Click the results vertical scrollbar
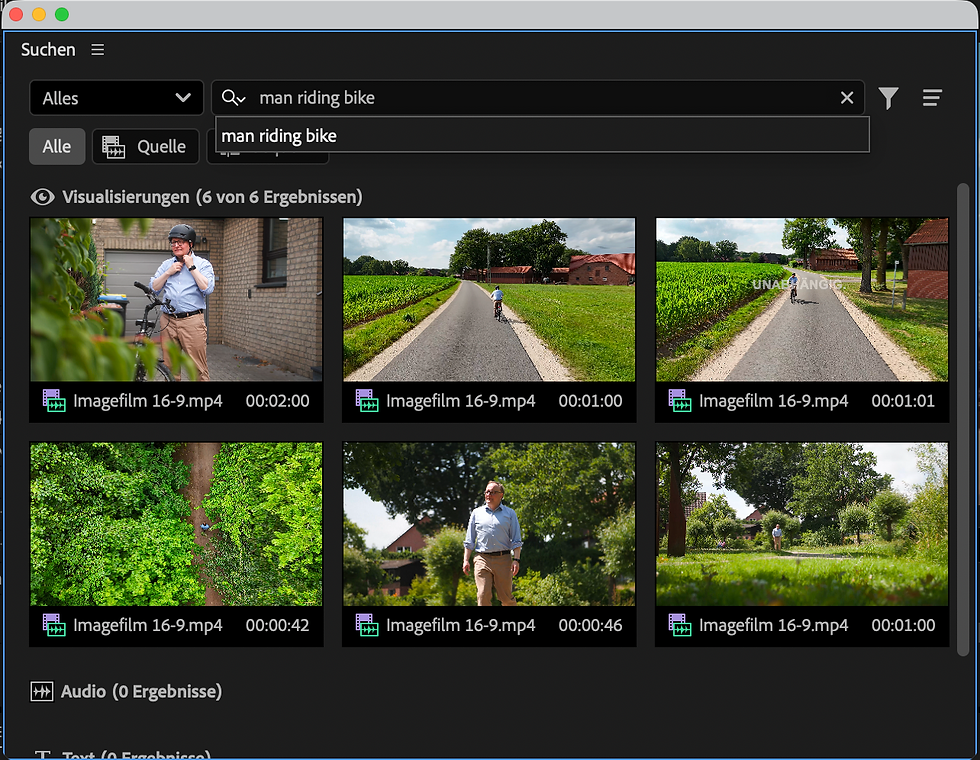Screen dimensions: 980x760 pyautogui.click(x=963, y=419)
